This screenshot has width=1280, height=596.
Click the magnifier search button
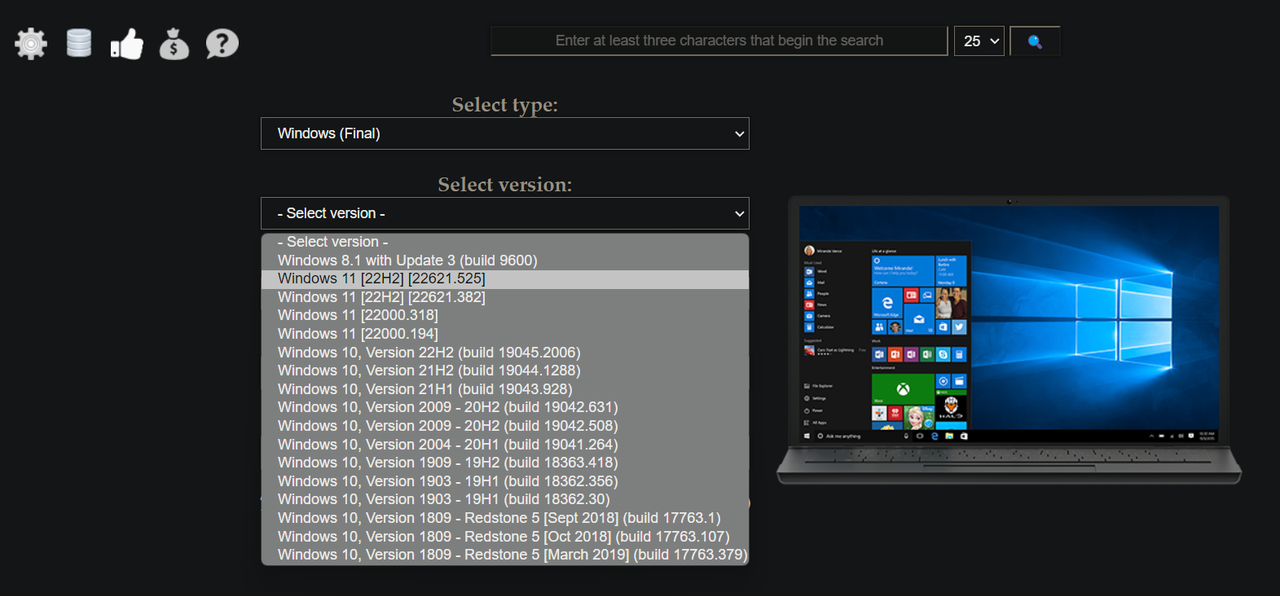[1035, 41]
